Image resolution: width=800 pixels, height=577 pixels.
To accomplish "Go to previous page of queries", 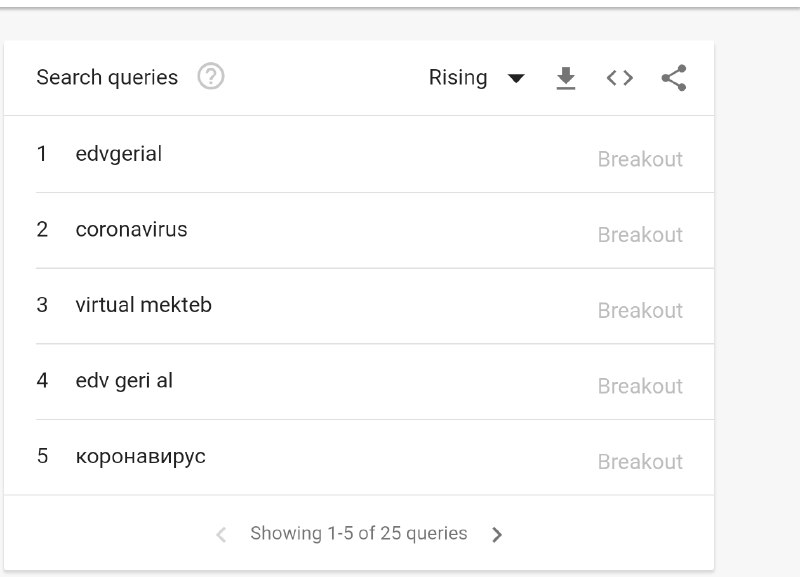I will [x=221, y=534].
